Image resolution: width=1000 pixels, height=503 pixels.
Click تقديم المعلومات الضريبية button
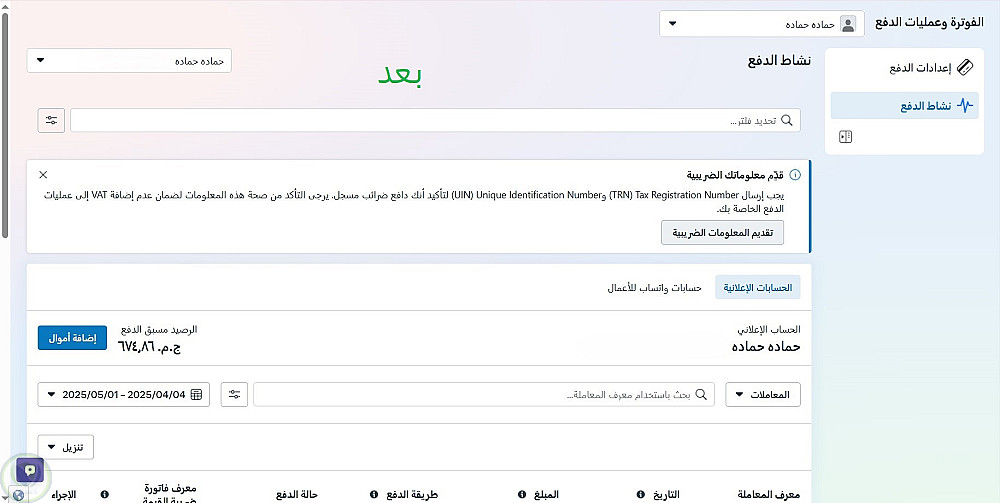pos(722,233)
